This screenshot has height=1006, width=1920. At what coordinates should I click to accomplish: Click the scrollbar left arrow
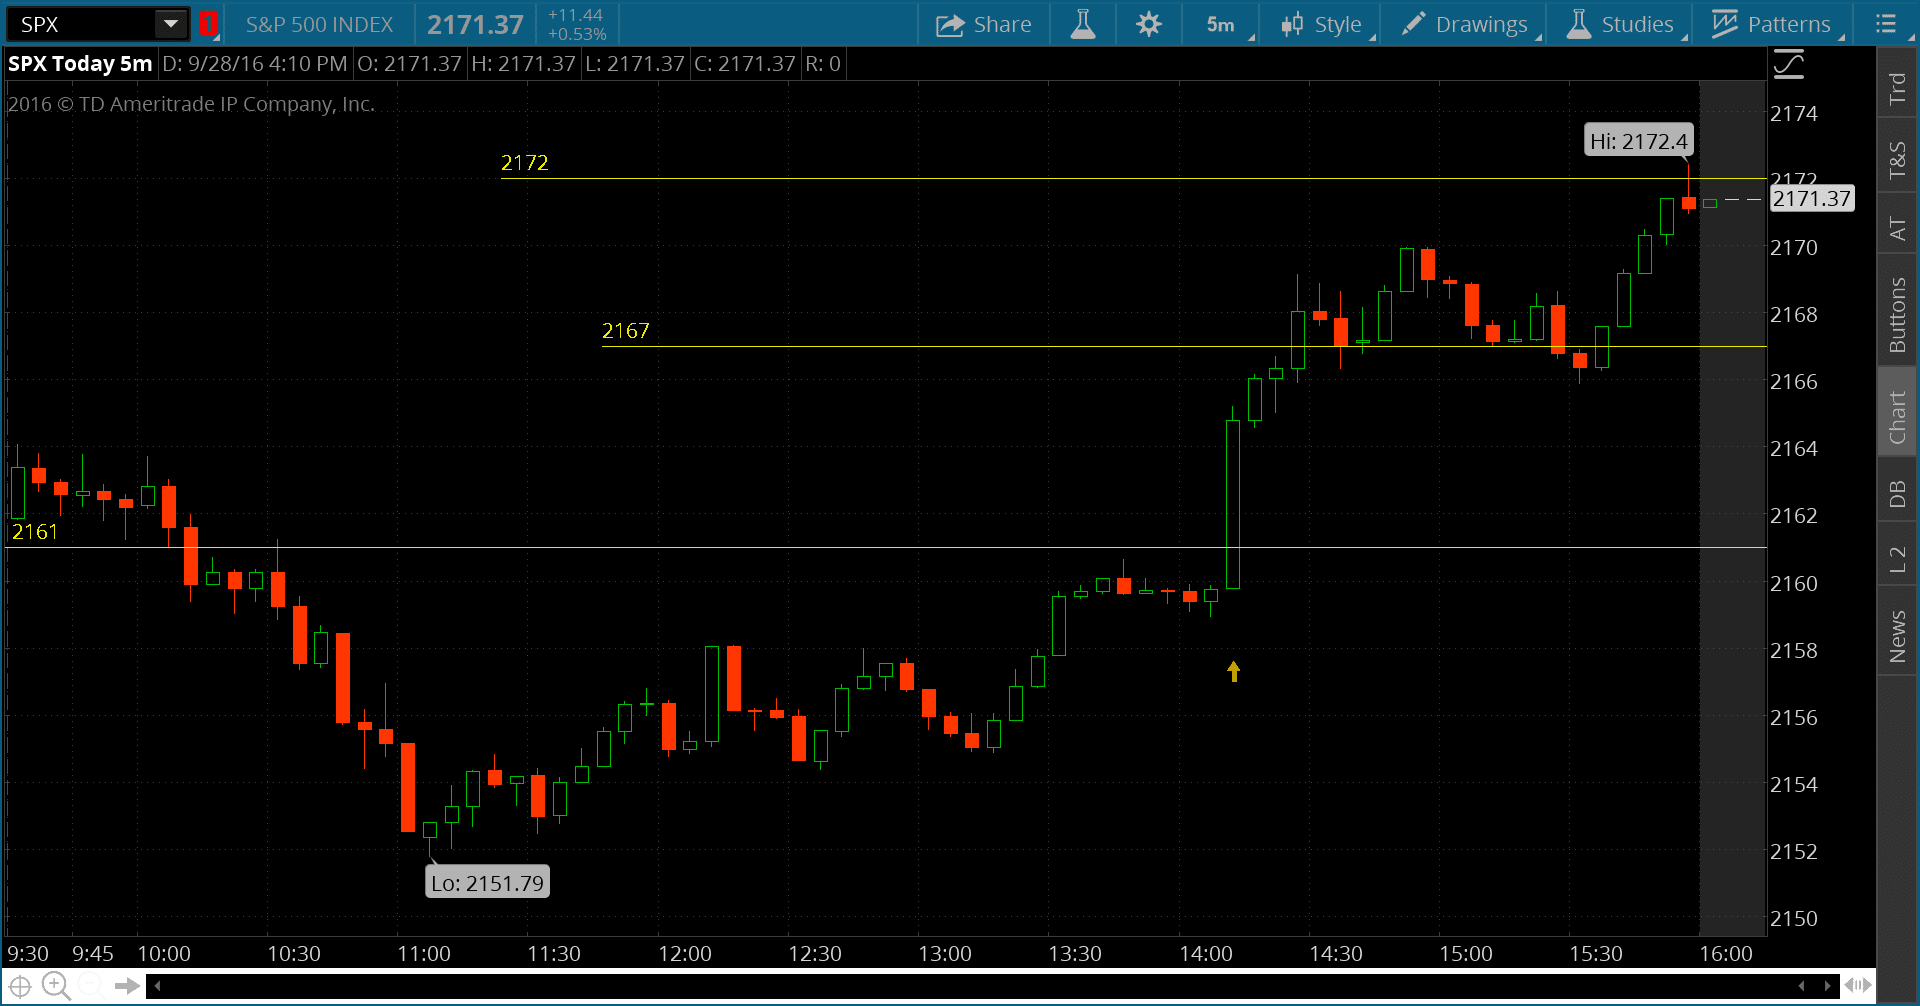157,986
